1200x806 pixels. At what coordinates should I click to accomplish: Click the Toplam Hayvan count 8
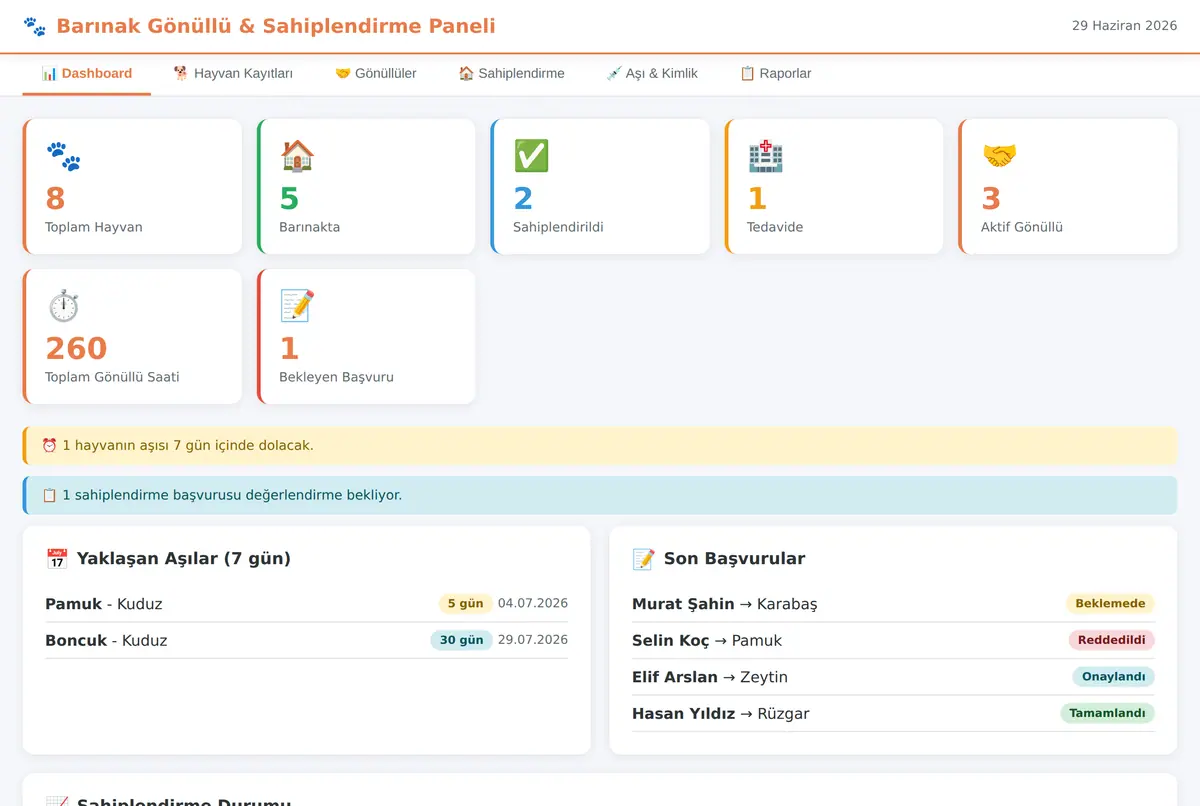coord(55,198)
